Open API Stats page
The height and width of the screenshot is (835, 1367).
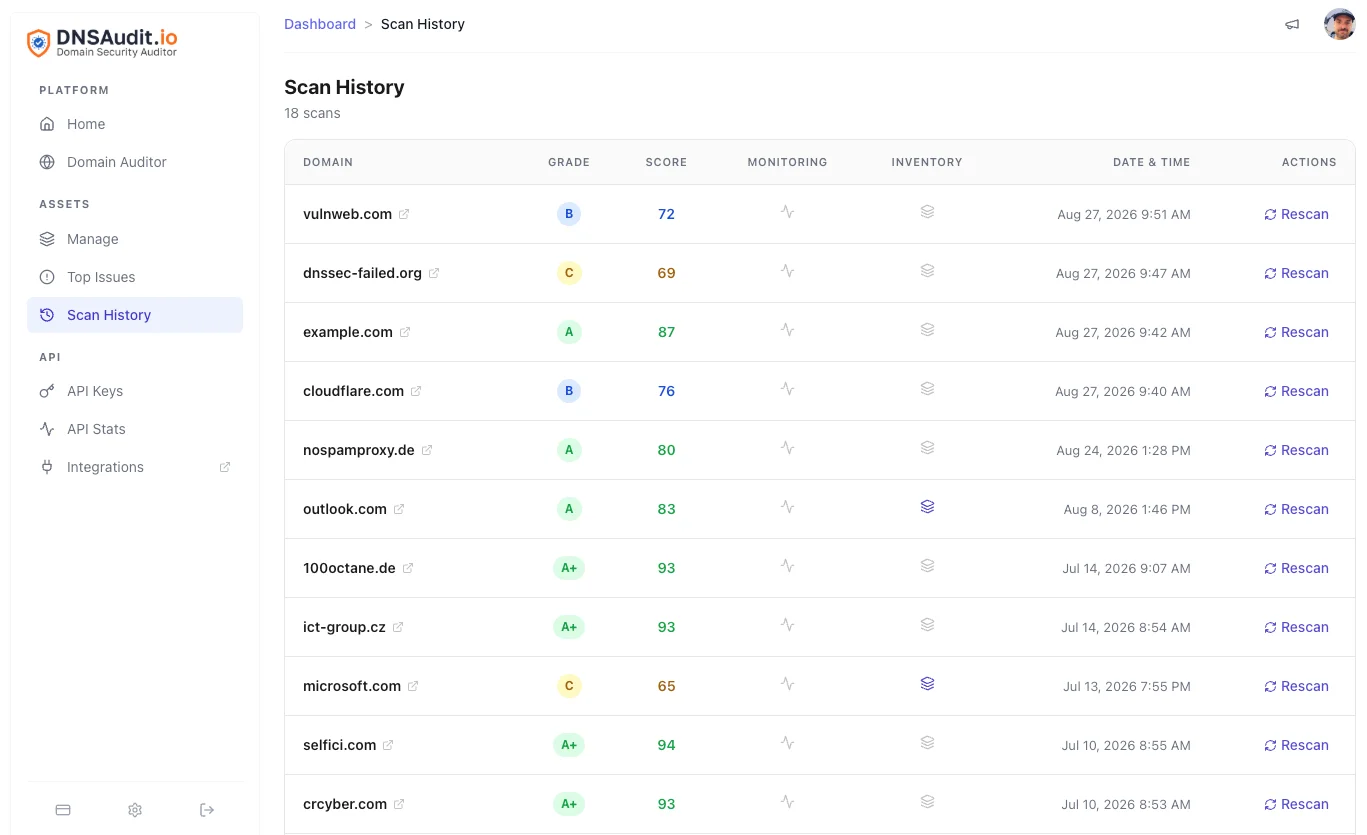135,429
